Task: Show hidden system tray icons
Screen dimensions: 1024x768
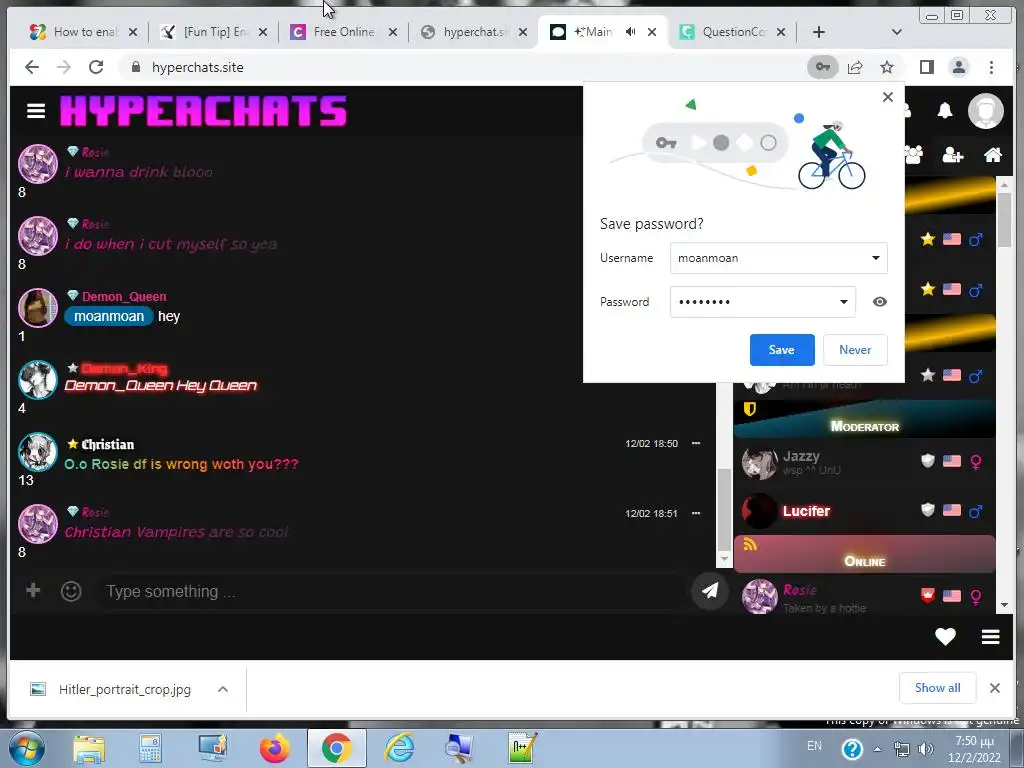Action: (x=877, y=749)
